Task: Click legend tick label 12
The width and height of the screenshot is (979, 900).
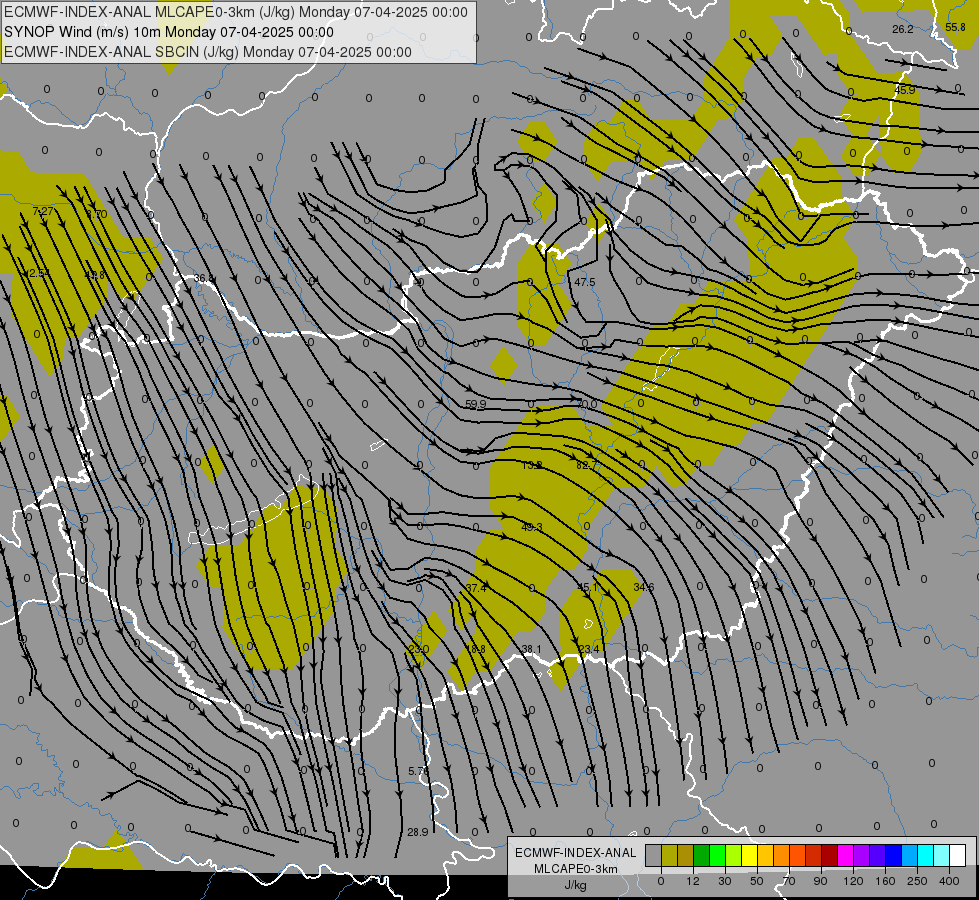Action: pos(693,881)
